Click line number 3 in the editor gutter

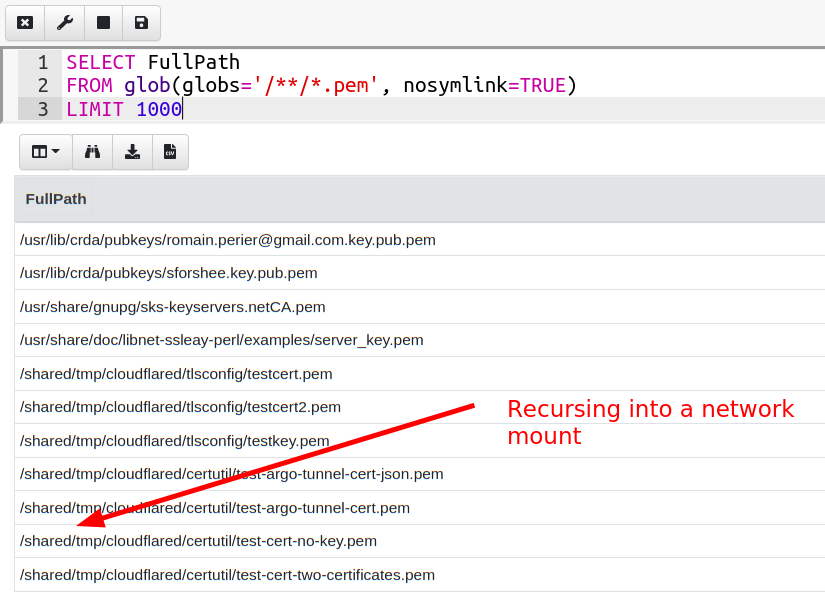tap(42, 108)
